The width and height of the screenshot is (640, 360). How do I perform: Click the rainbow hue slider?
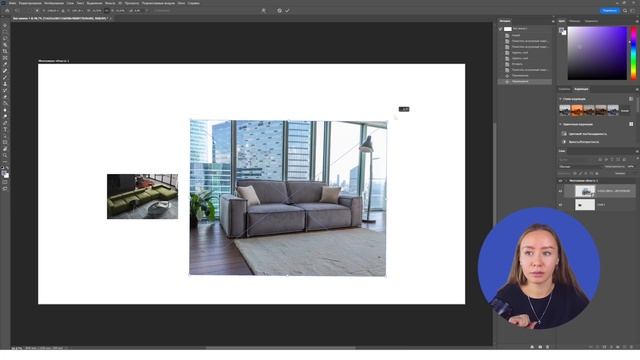[x=633, y=53]
